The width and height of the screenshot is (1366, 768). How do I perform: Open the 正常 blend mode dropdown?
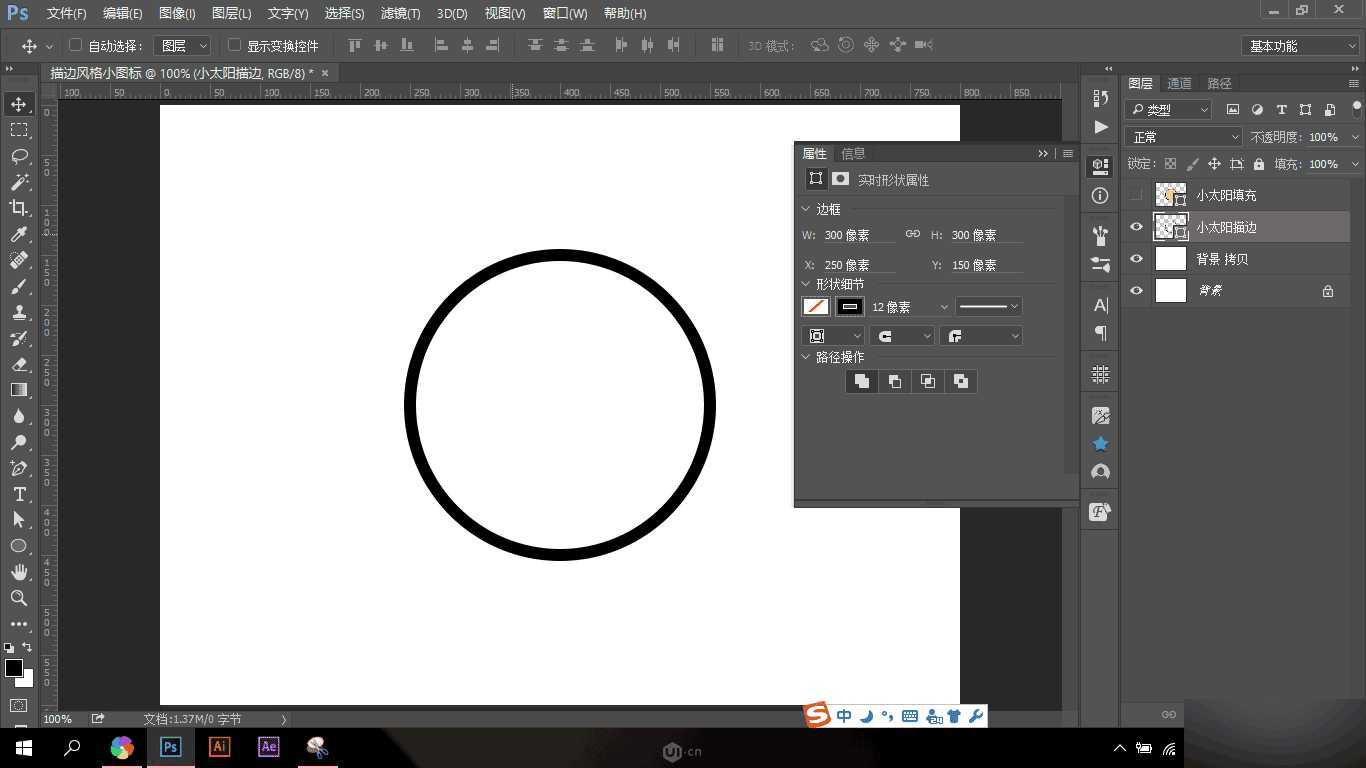pyautogui.click(x=1183, y=136)
